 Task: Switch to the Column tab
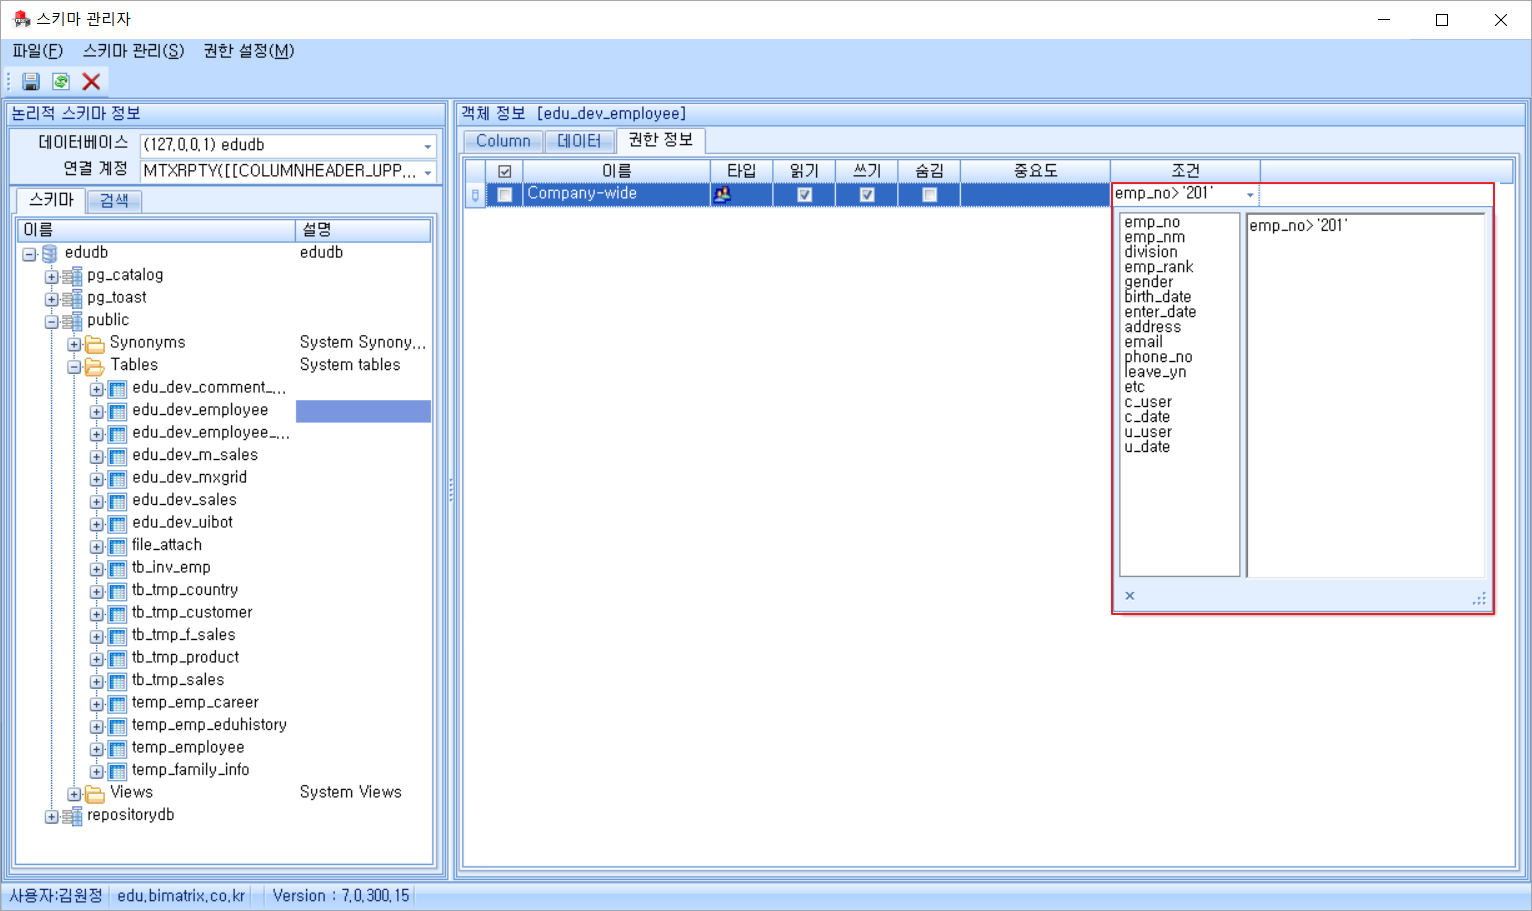point(503,141)
